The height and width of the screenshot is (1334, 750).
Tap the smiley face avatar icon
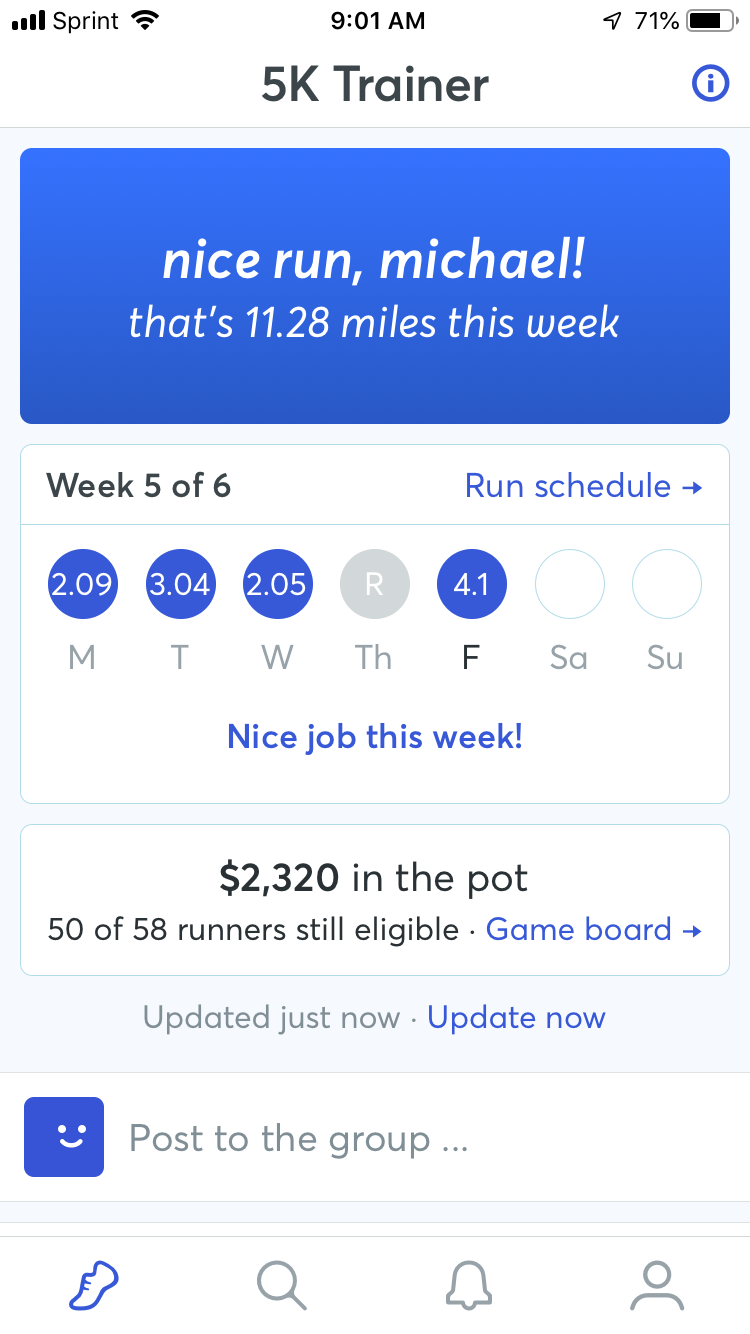click(64, 1137)
